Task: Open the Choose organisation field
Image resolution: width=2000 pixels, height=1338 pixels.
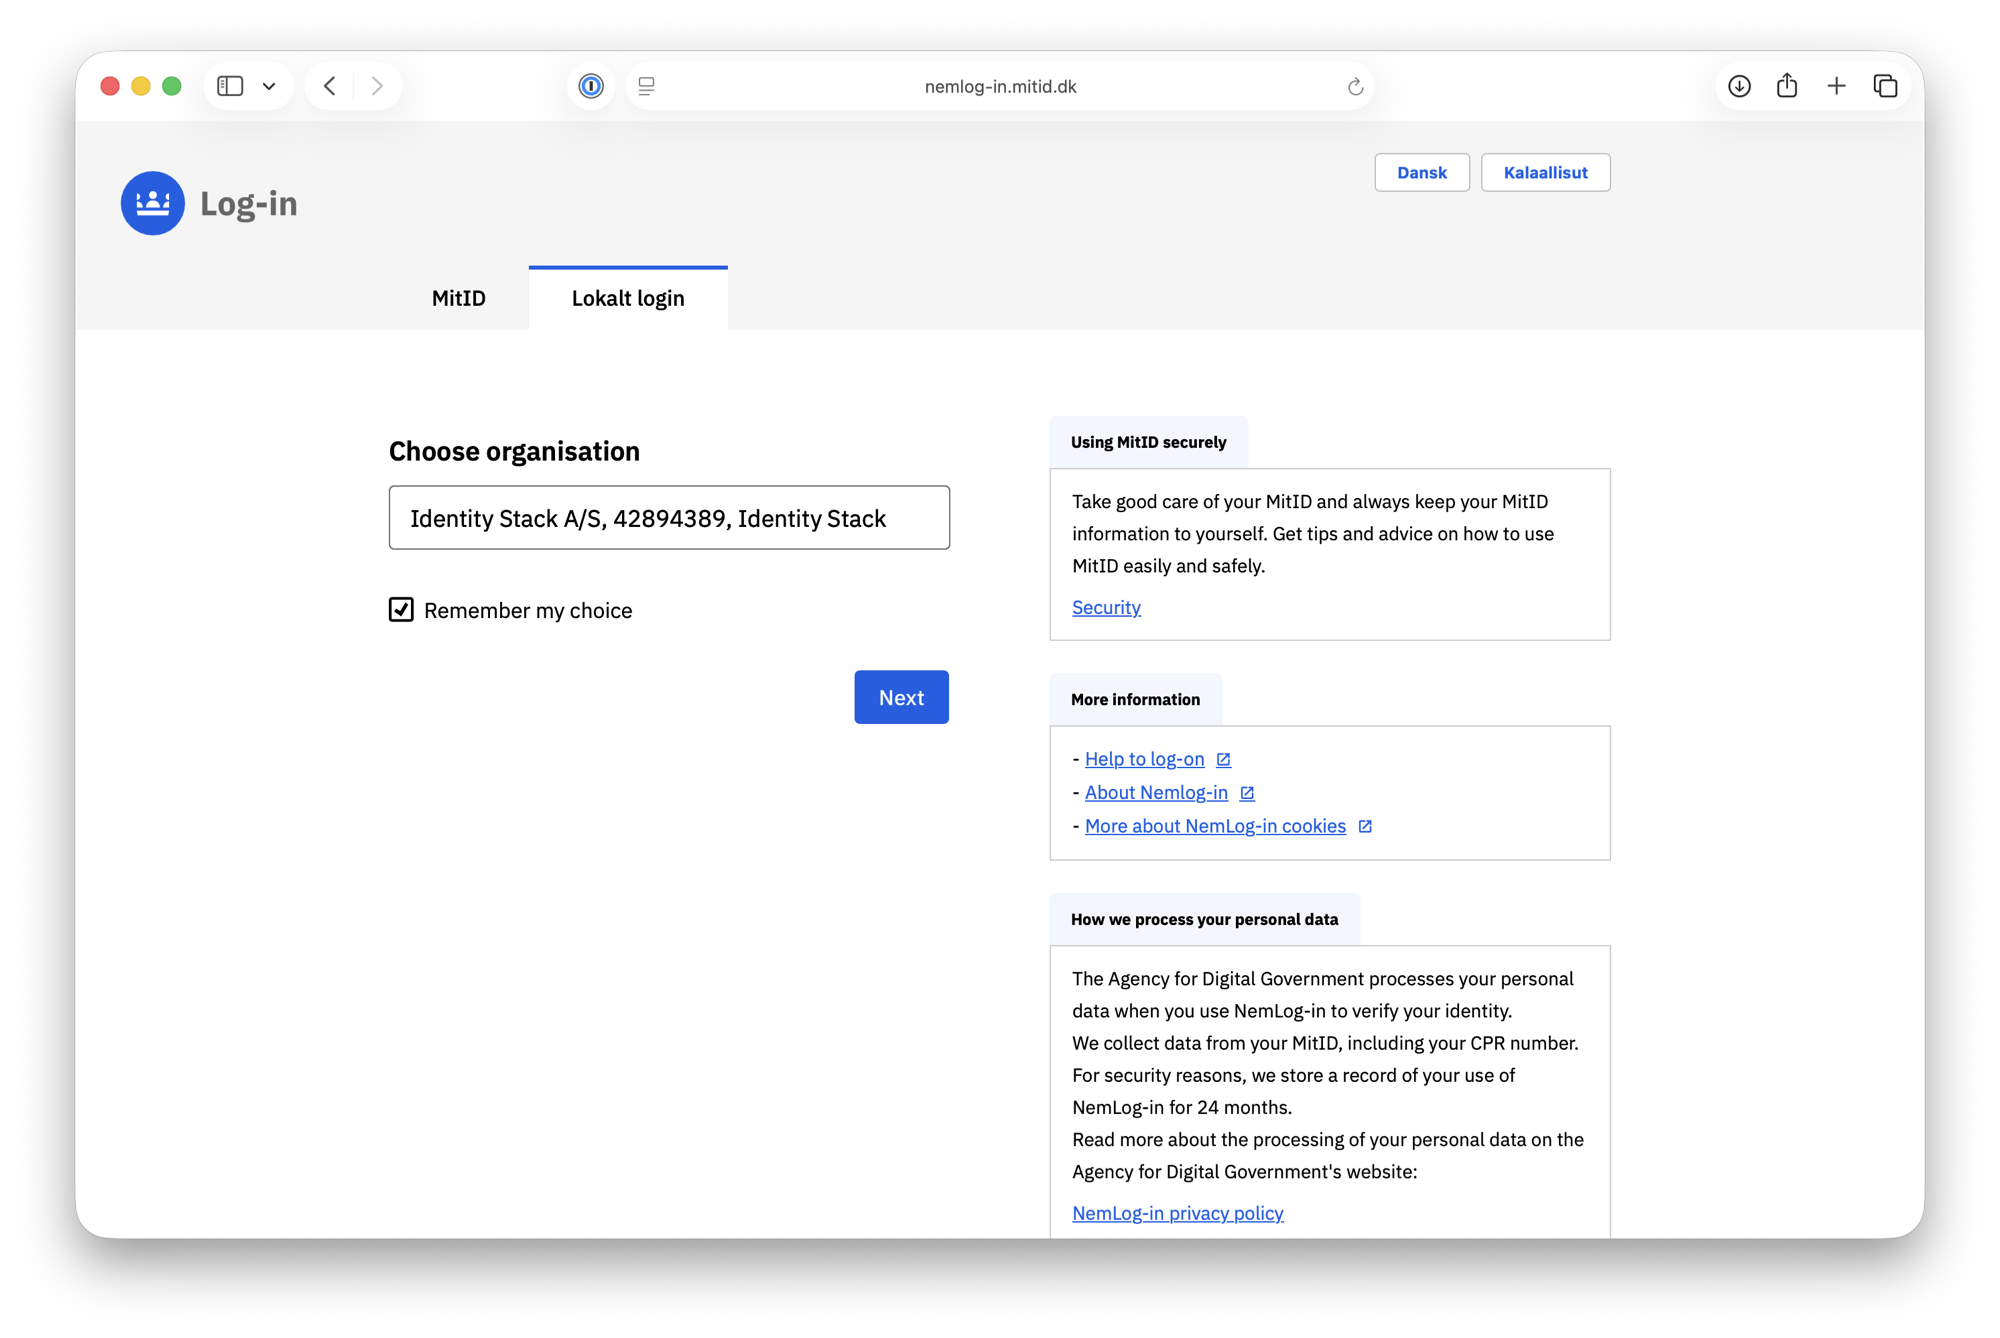Action: (669, 518)
